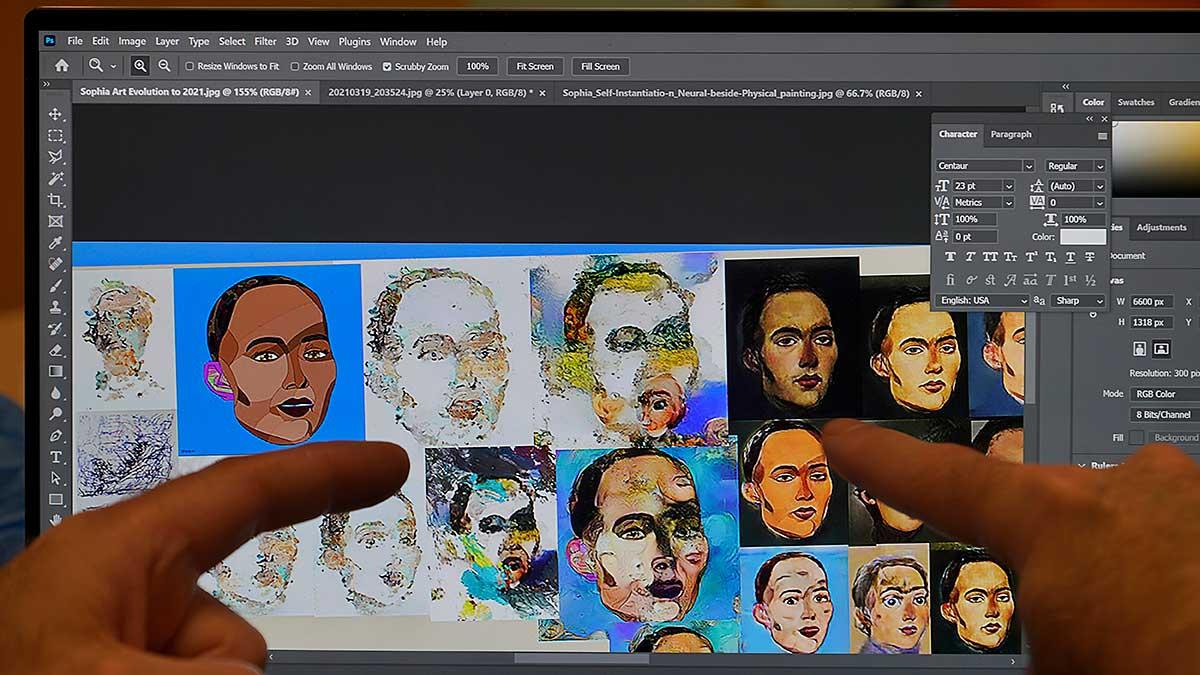The image size is (1200, 675).
Task: Select the History Brush tool
Action: tap(56, 329)
